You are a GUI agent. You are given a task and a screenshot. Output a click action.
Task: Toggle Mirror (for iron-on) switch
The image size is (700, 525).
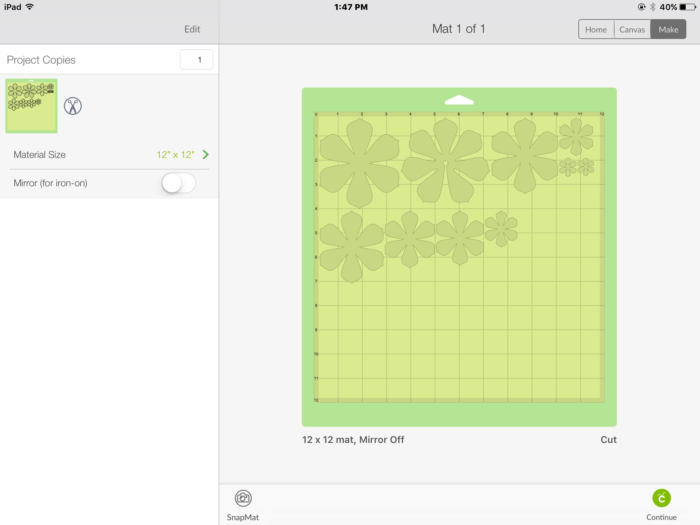click(x=179, y=183)
